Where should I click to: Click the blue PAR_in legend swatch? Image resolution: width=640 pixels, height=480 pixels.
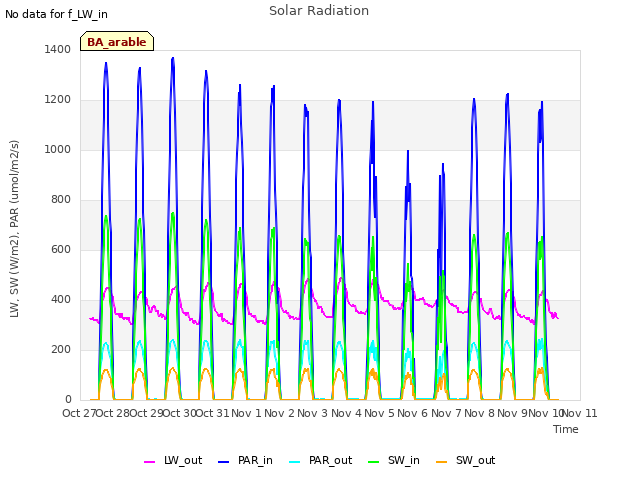pyautogui.click(x=224, y=462)
